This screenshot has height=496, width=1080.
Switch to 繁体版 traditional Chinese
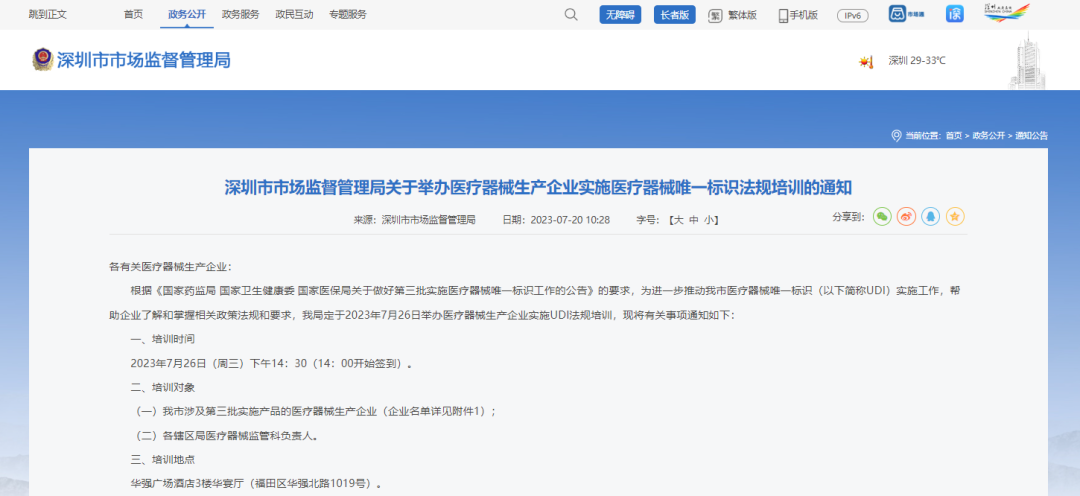click(732, 15)
